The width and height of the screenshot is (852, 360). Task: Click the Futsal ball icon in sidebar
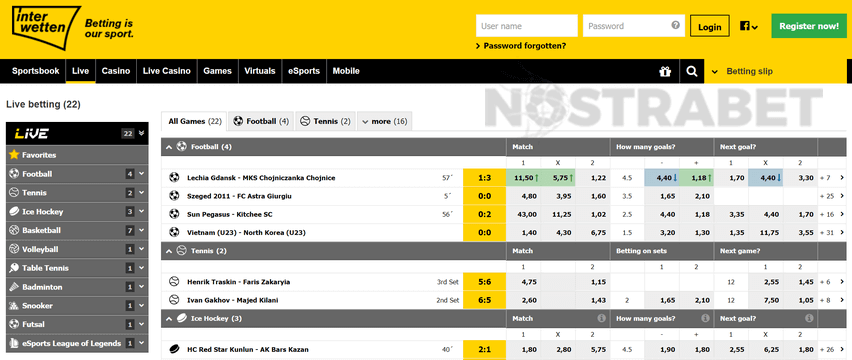coord(14,324)
